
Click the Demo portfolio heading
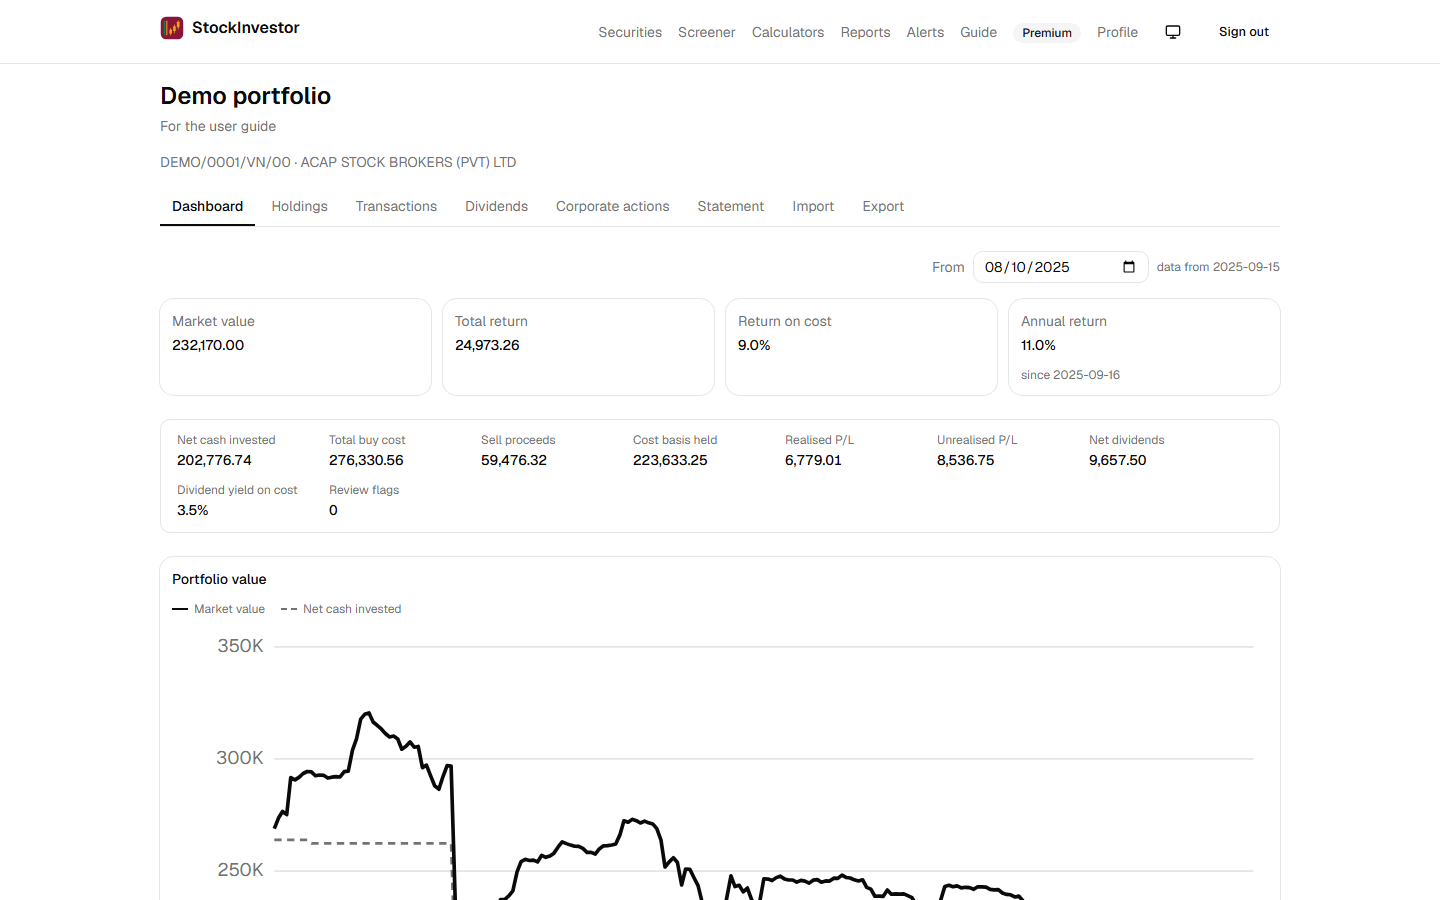click(x=245, y=96)
